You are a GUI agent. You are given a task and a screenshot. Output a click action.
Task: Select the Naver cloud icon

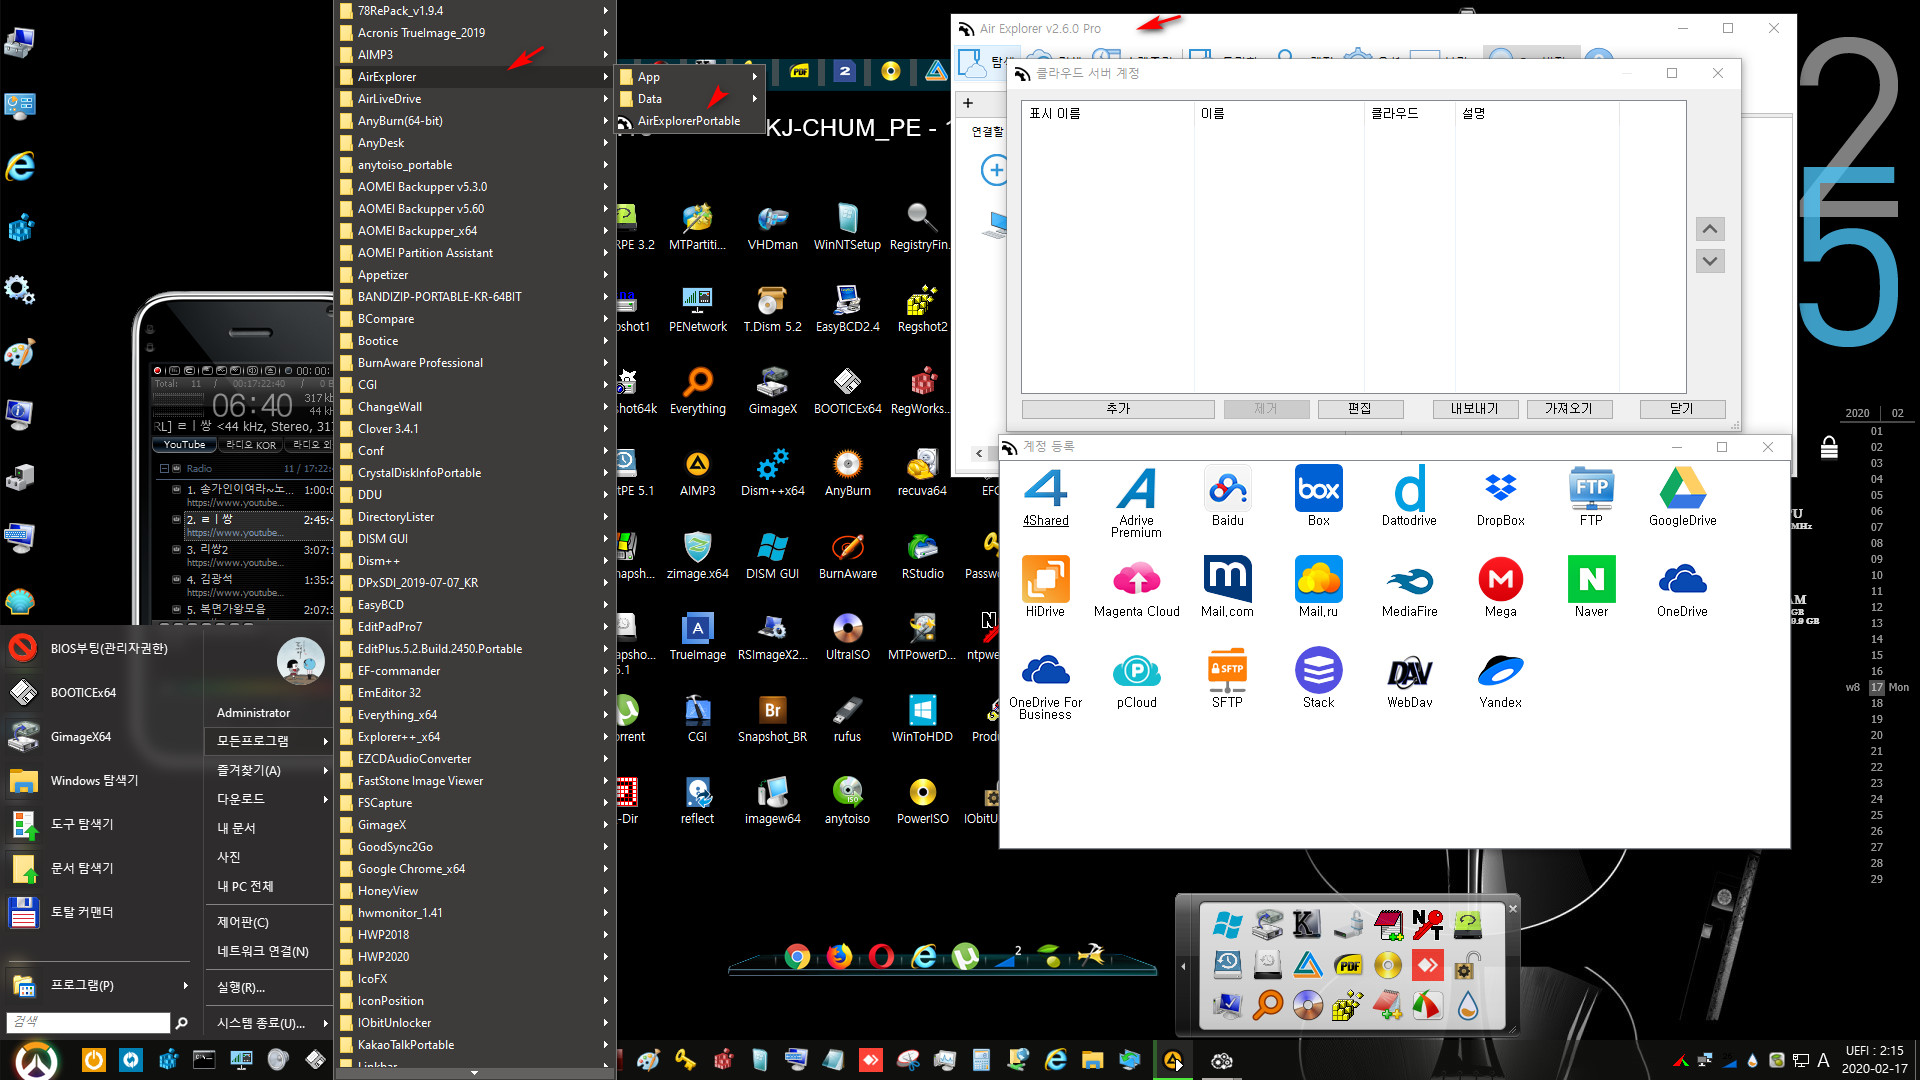point(1591,588)
